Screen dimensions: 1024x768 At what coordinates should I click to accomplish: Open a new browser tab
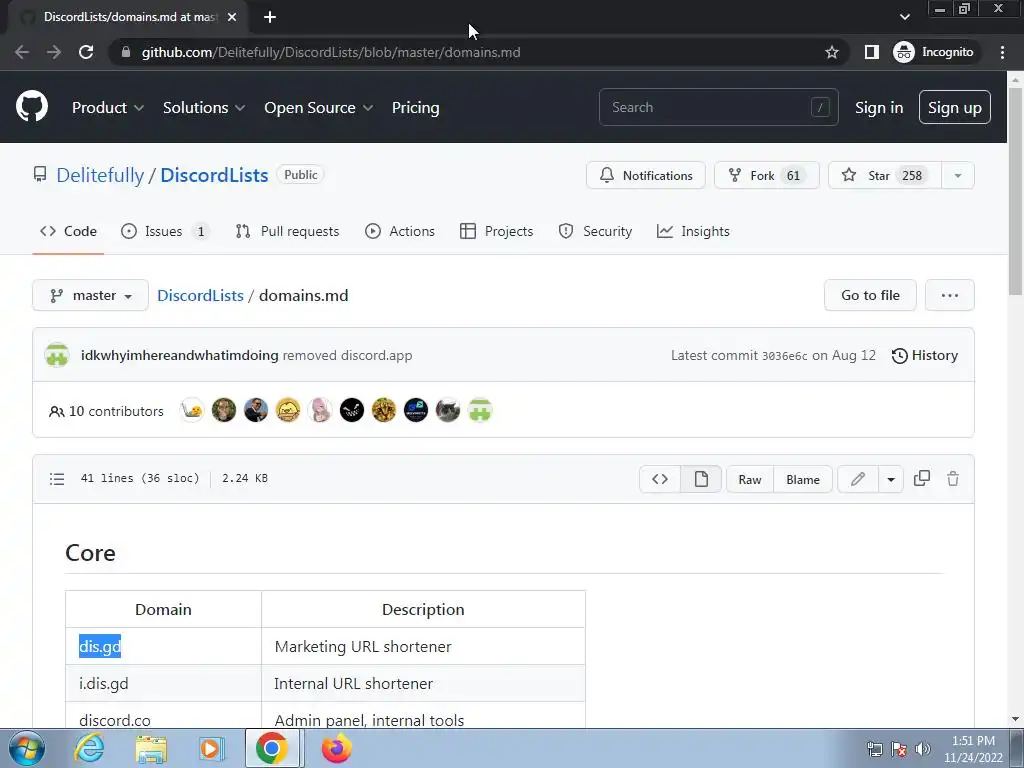point(270,17)
